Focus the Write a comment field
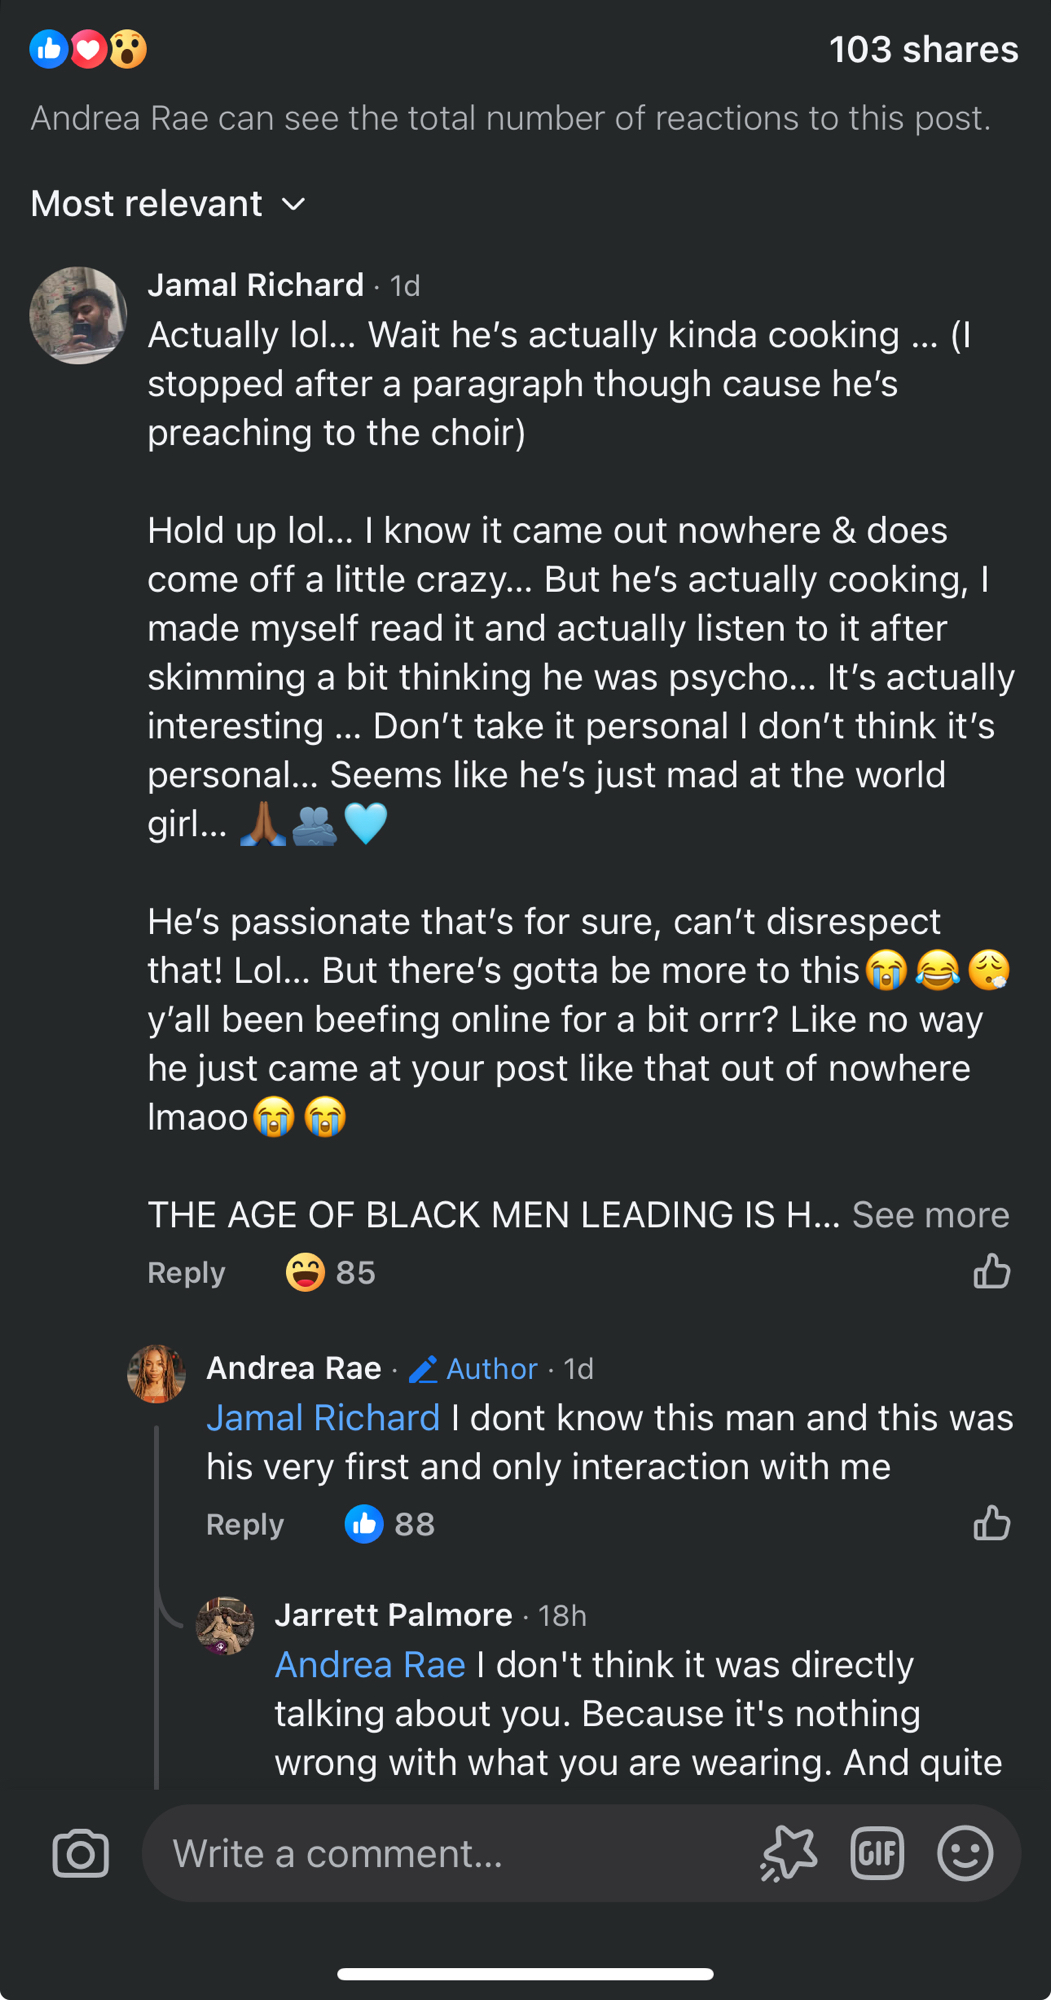 pos(450,1854)
